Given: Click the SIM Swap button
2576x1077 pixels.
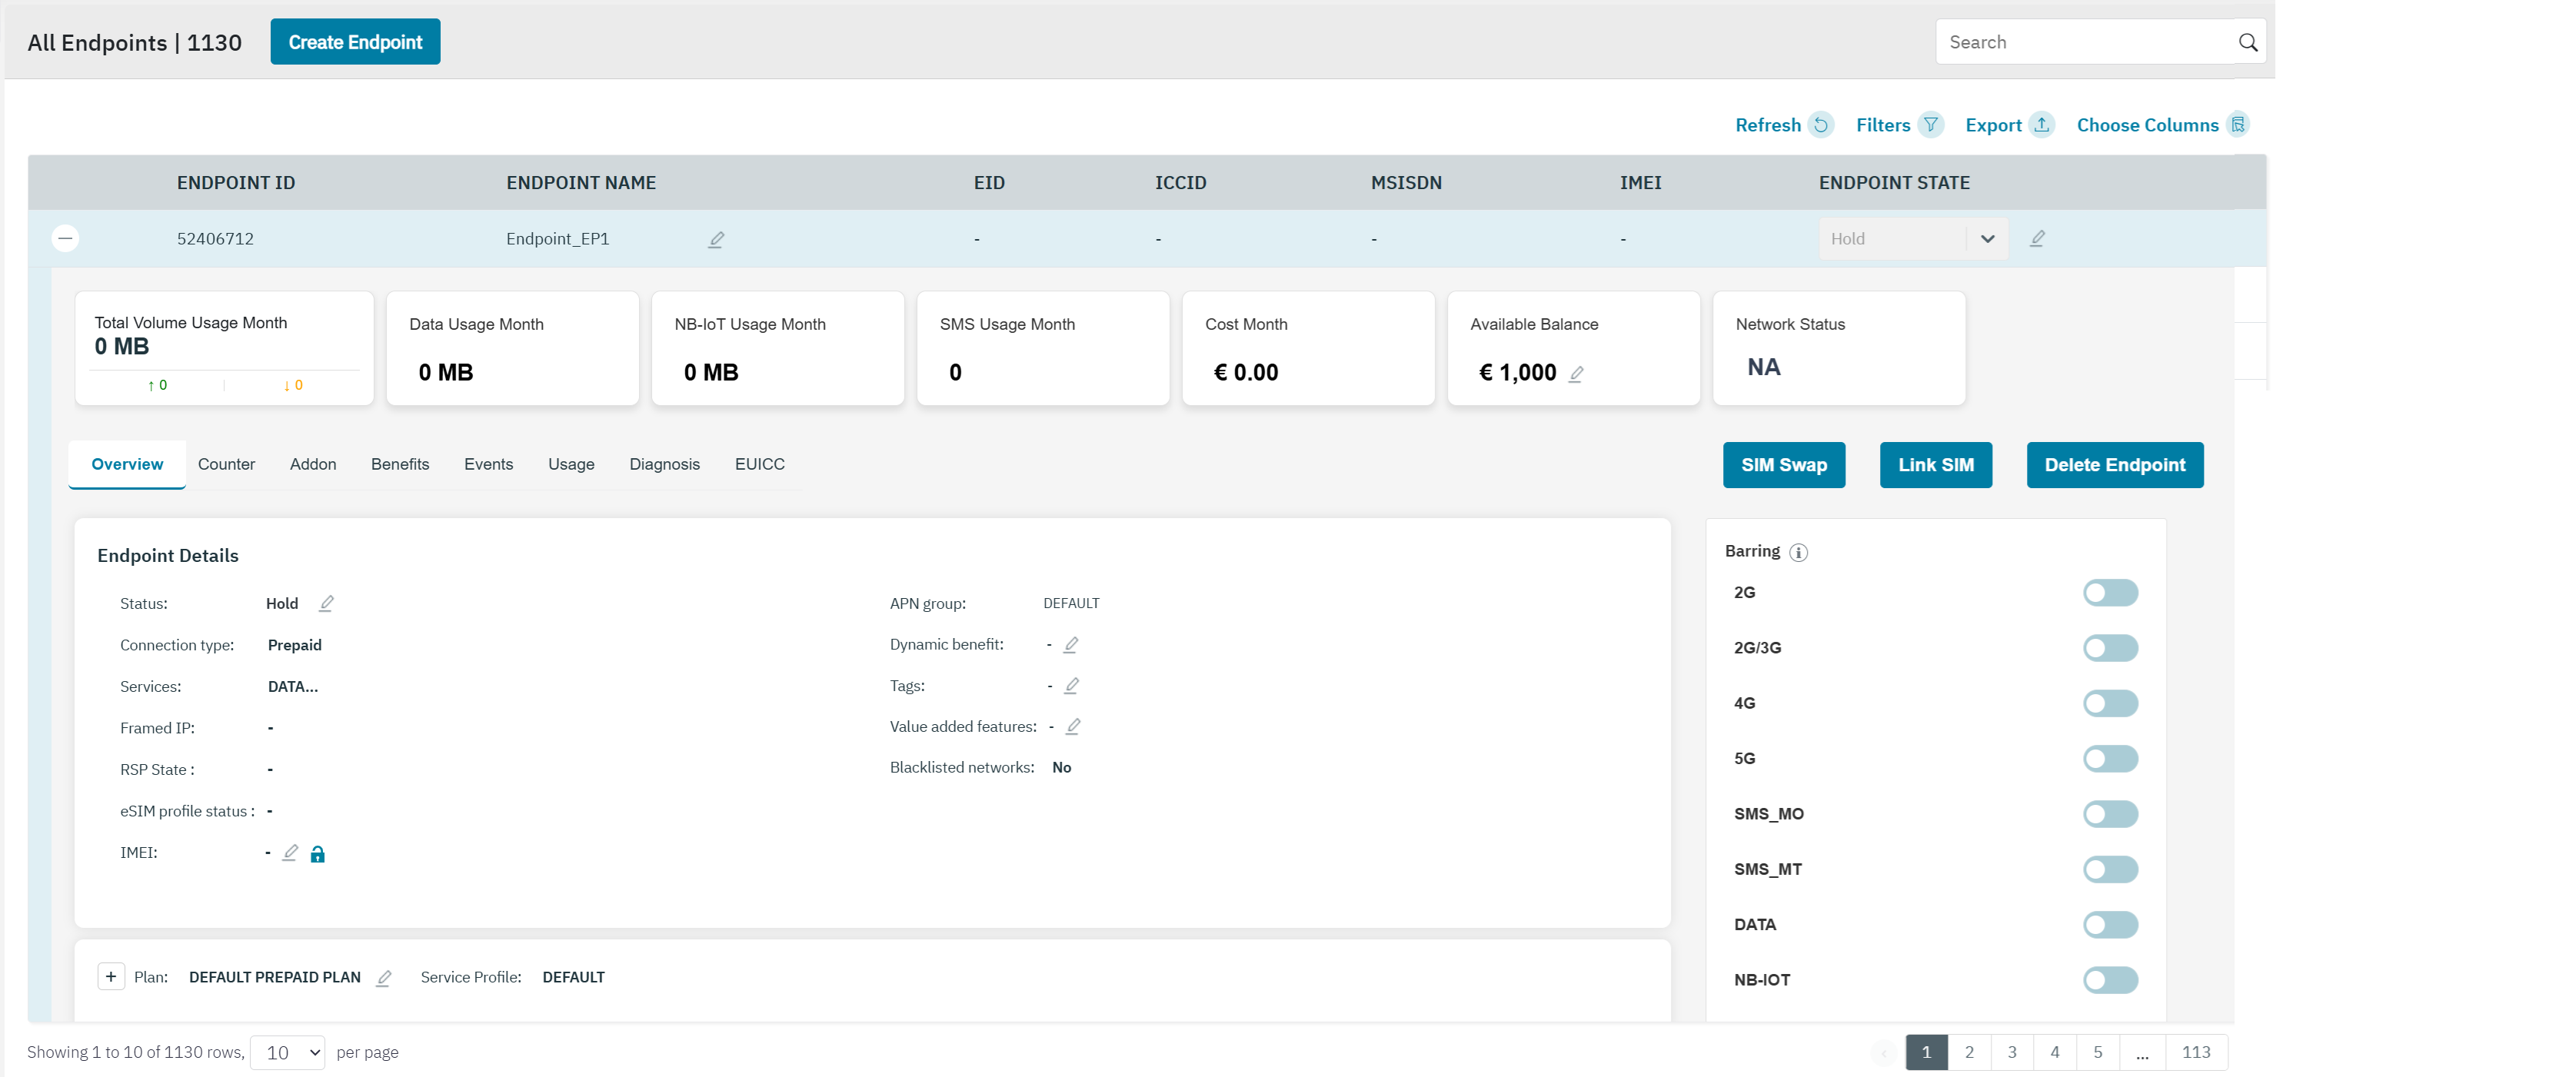Looking at the screenshot, I should 1783,465.
